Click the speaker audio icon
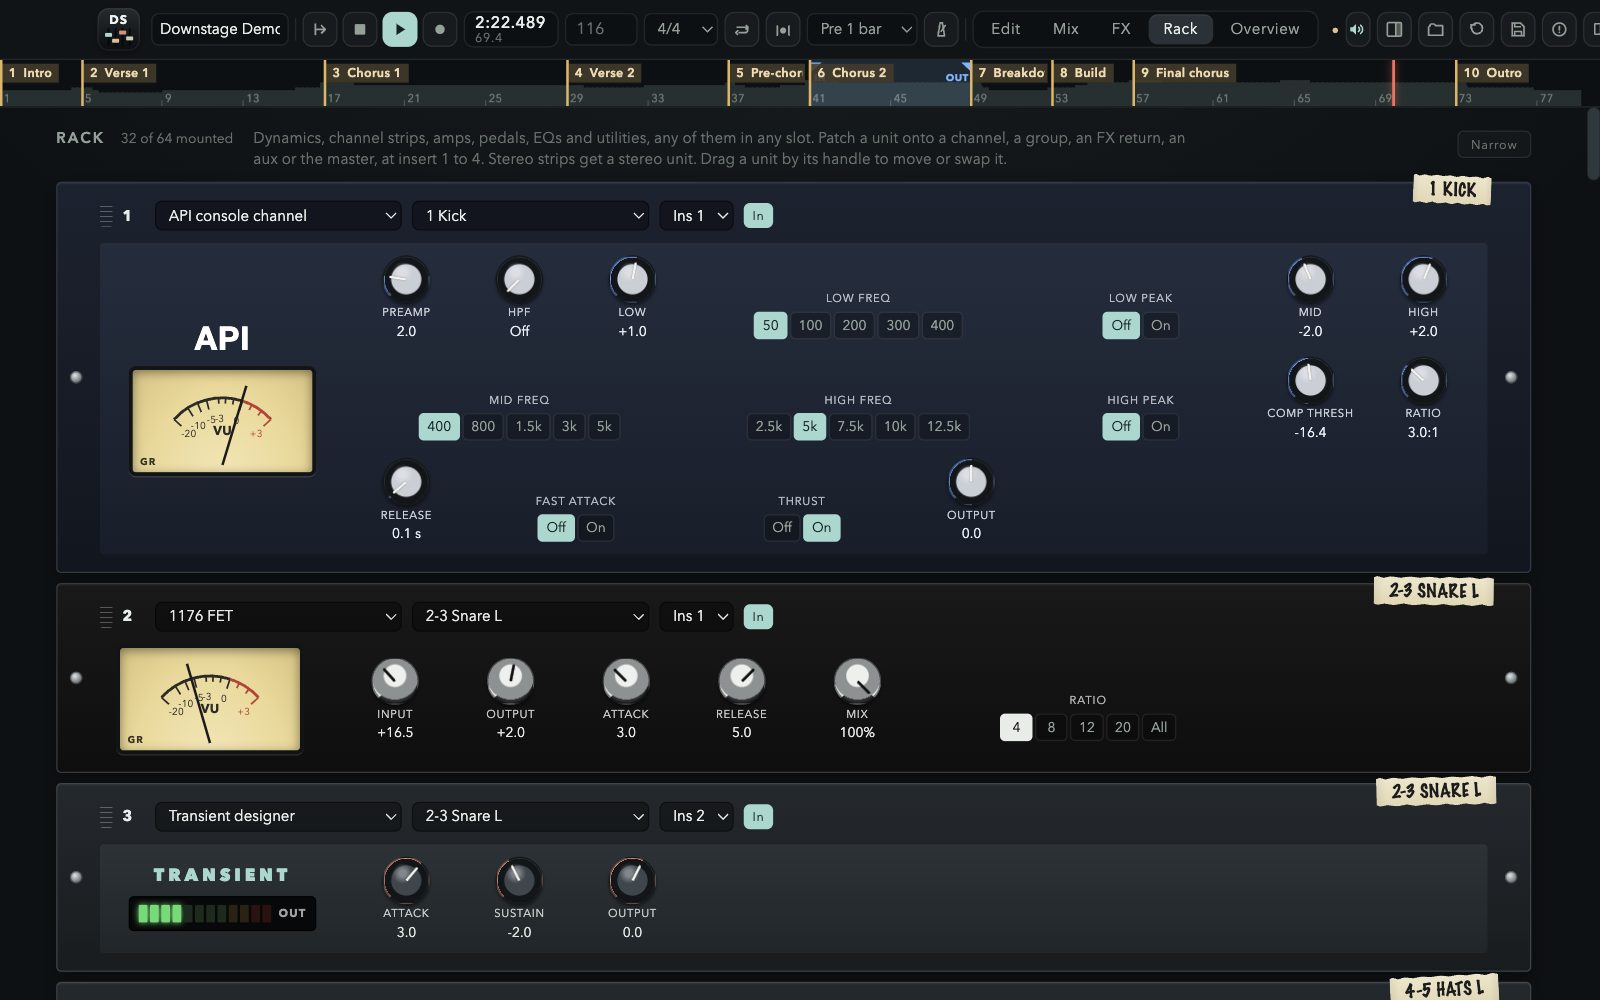 (x=1357, y=29)
